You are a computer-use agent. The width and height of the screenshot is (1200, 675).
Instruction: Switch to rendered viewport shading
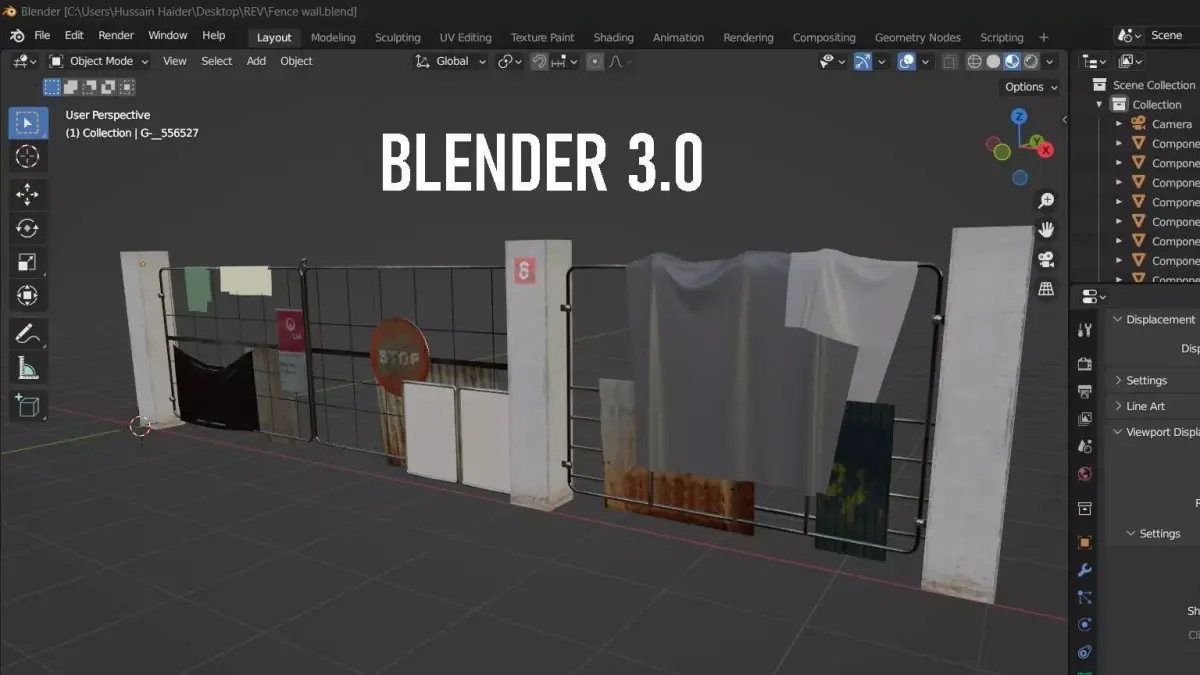pyautogui.click(x=1031, y=61)
